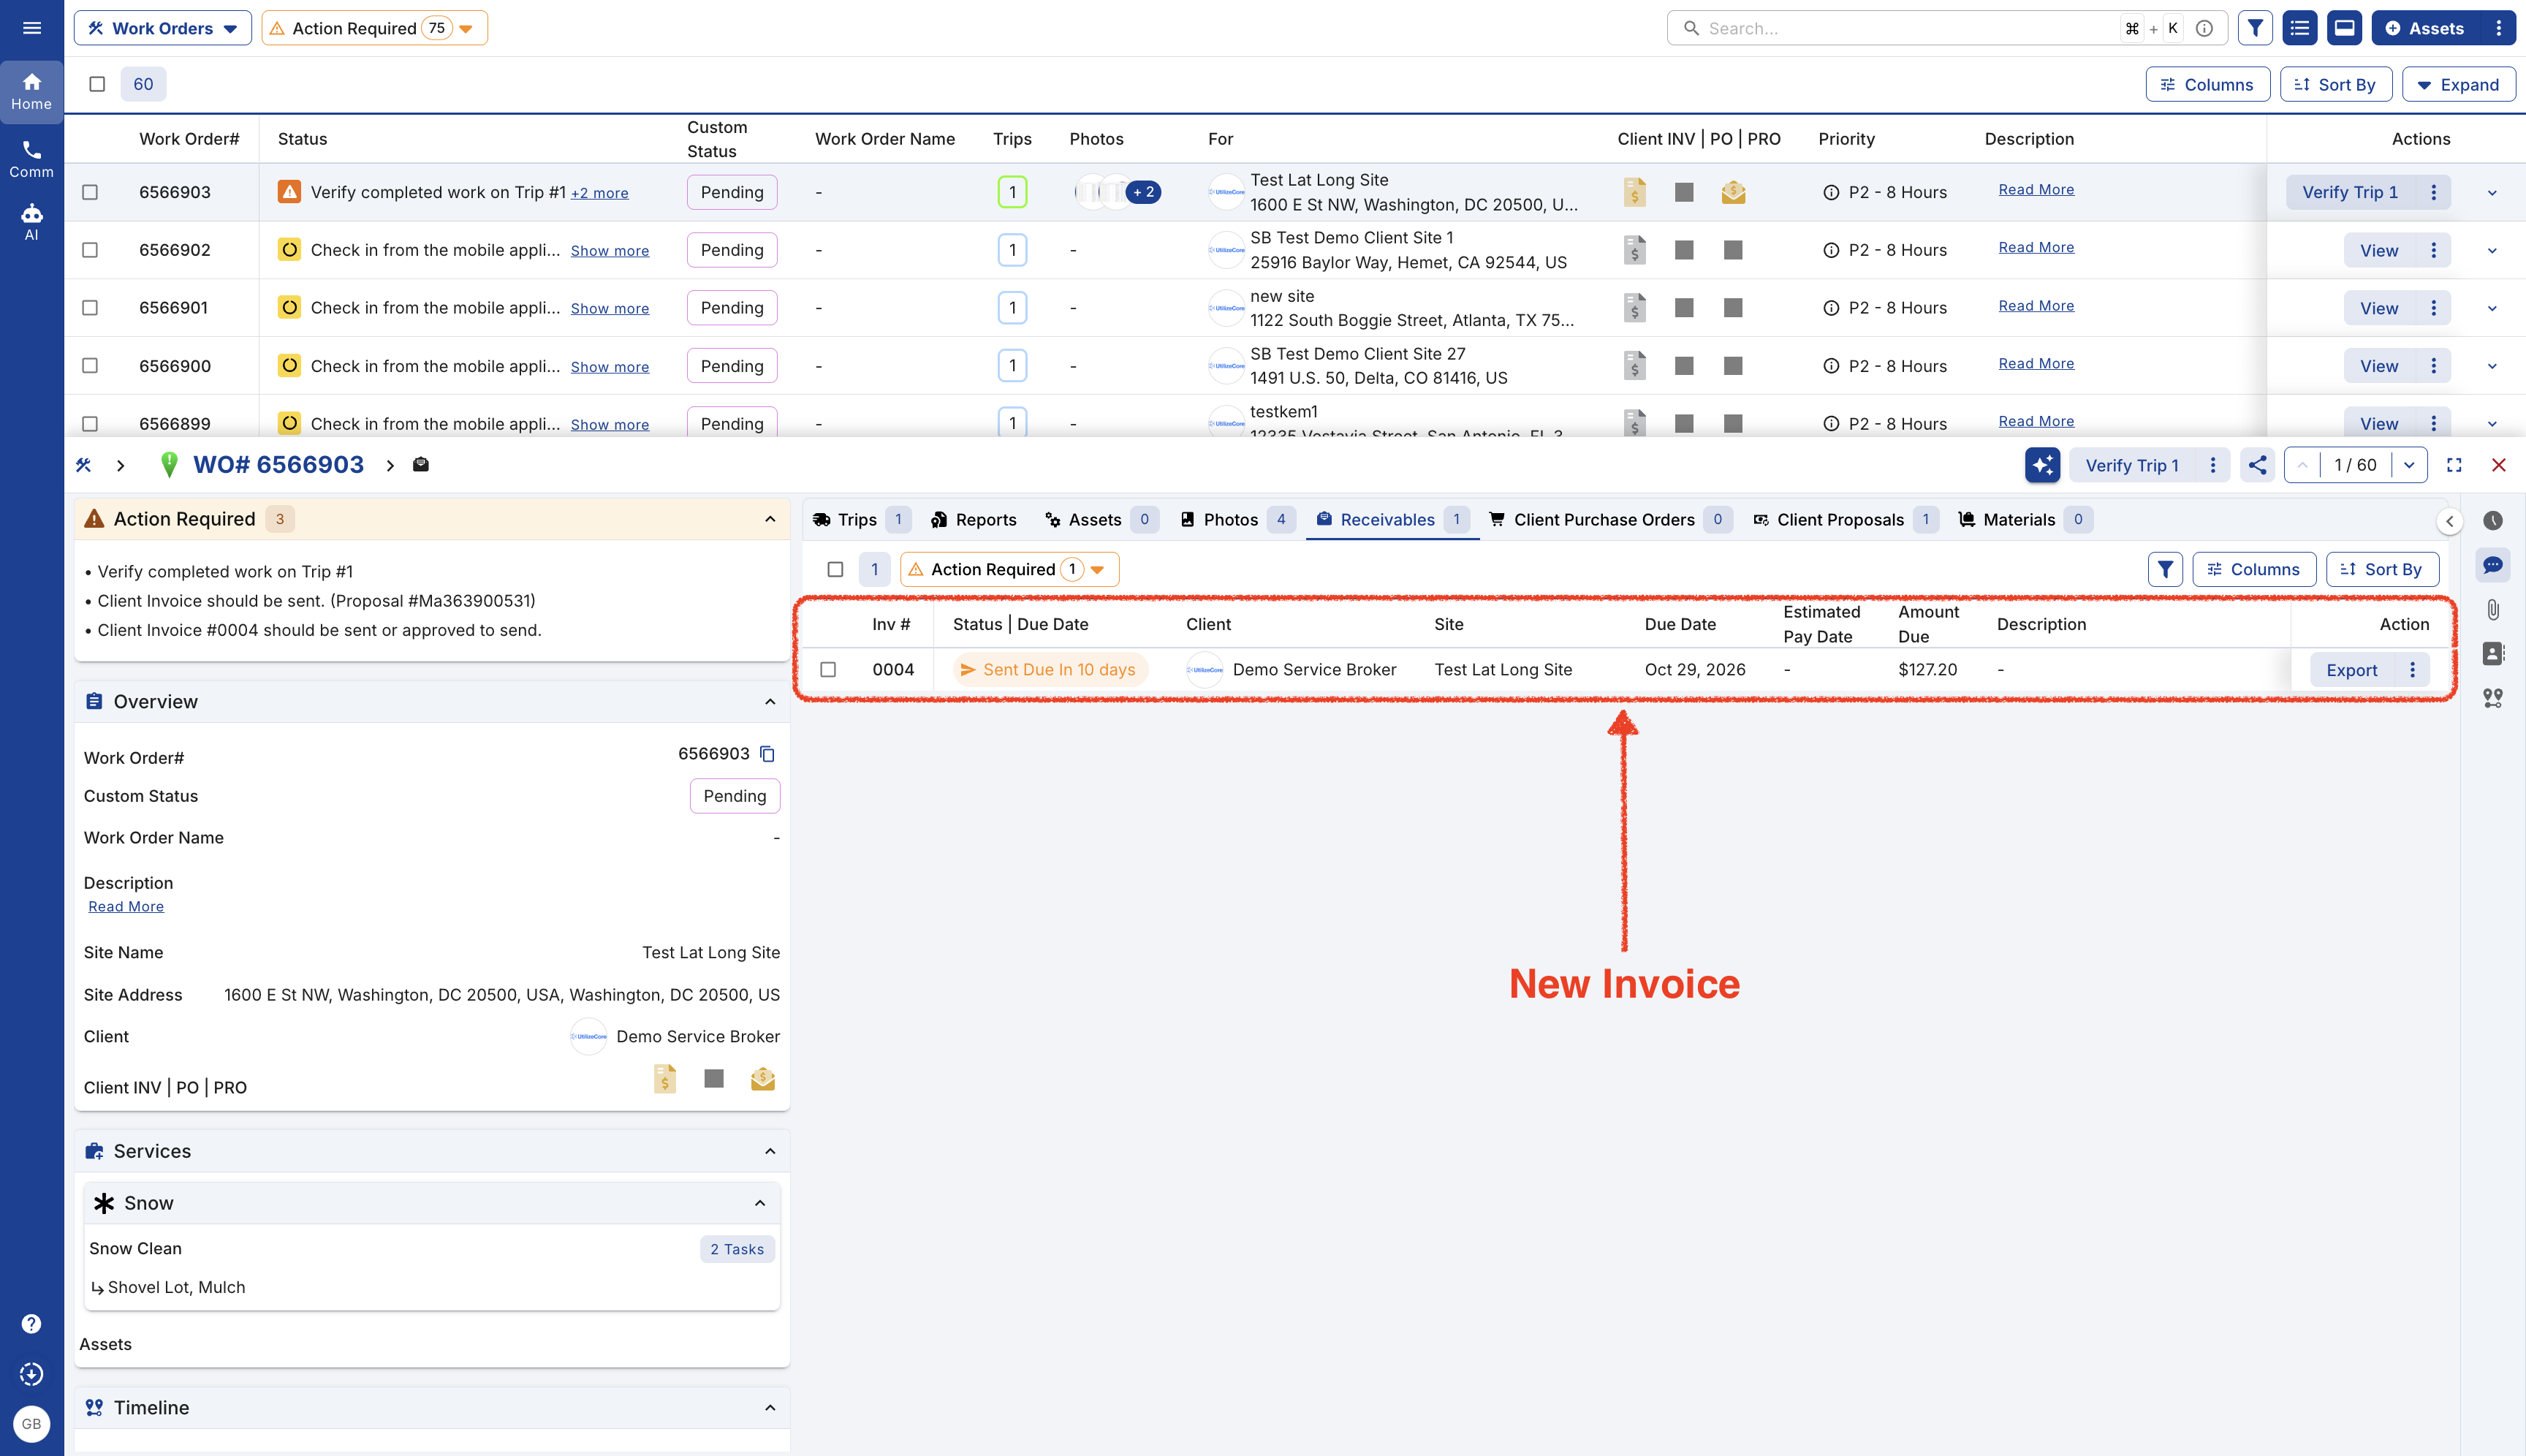The width and height of the screenshot is (2526, 1456).
Task: Go to Home in sidebar
Action: coord(32,91)
